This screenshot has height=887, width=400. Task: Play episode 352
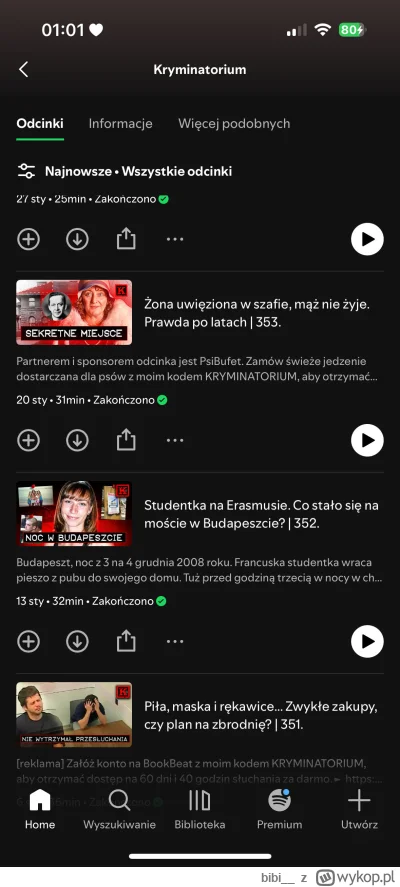(x=367, y=641)
